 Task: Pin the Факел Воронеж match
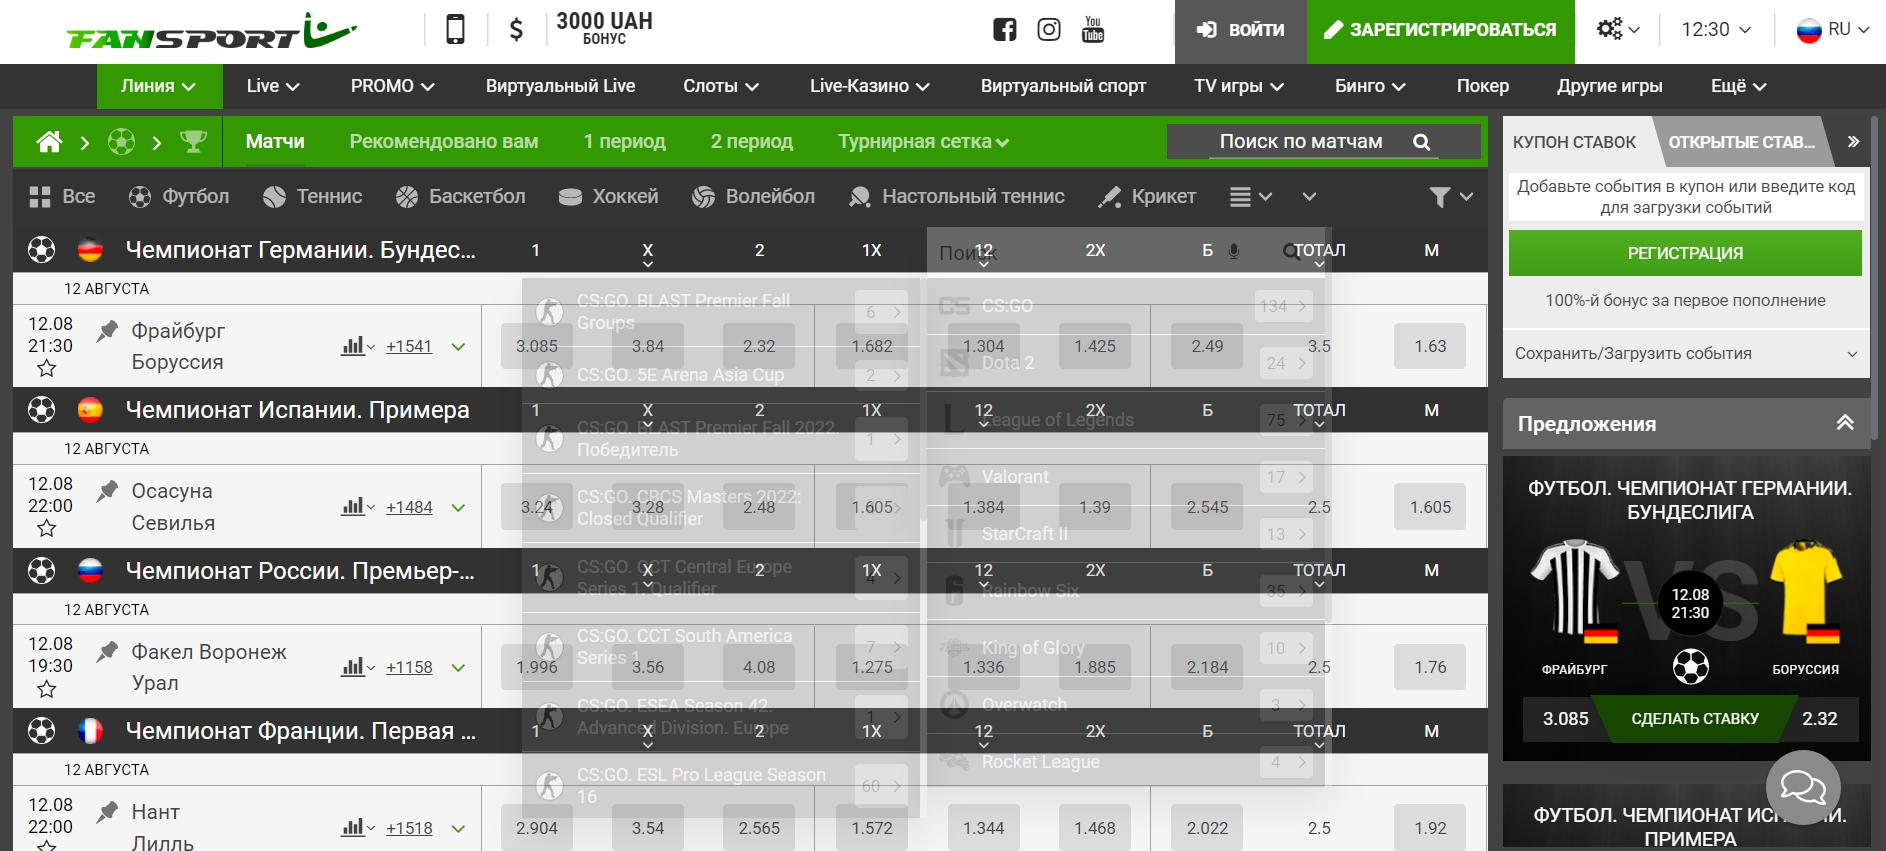pos(107,652)
